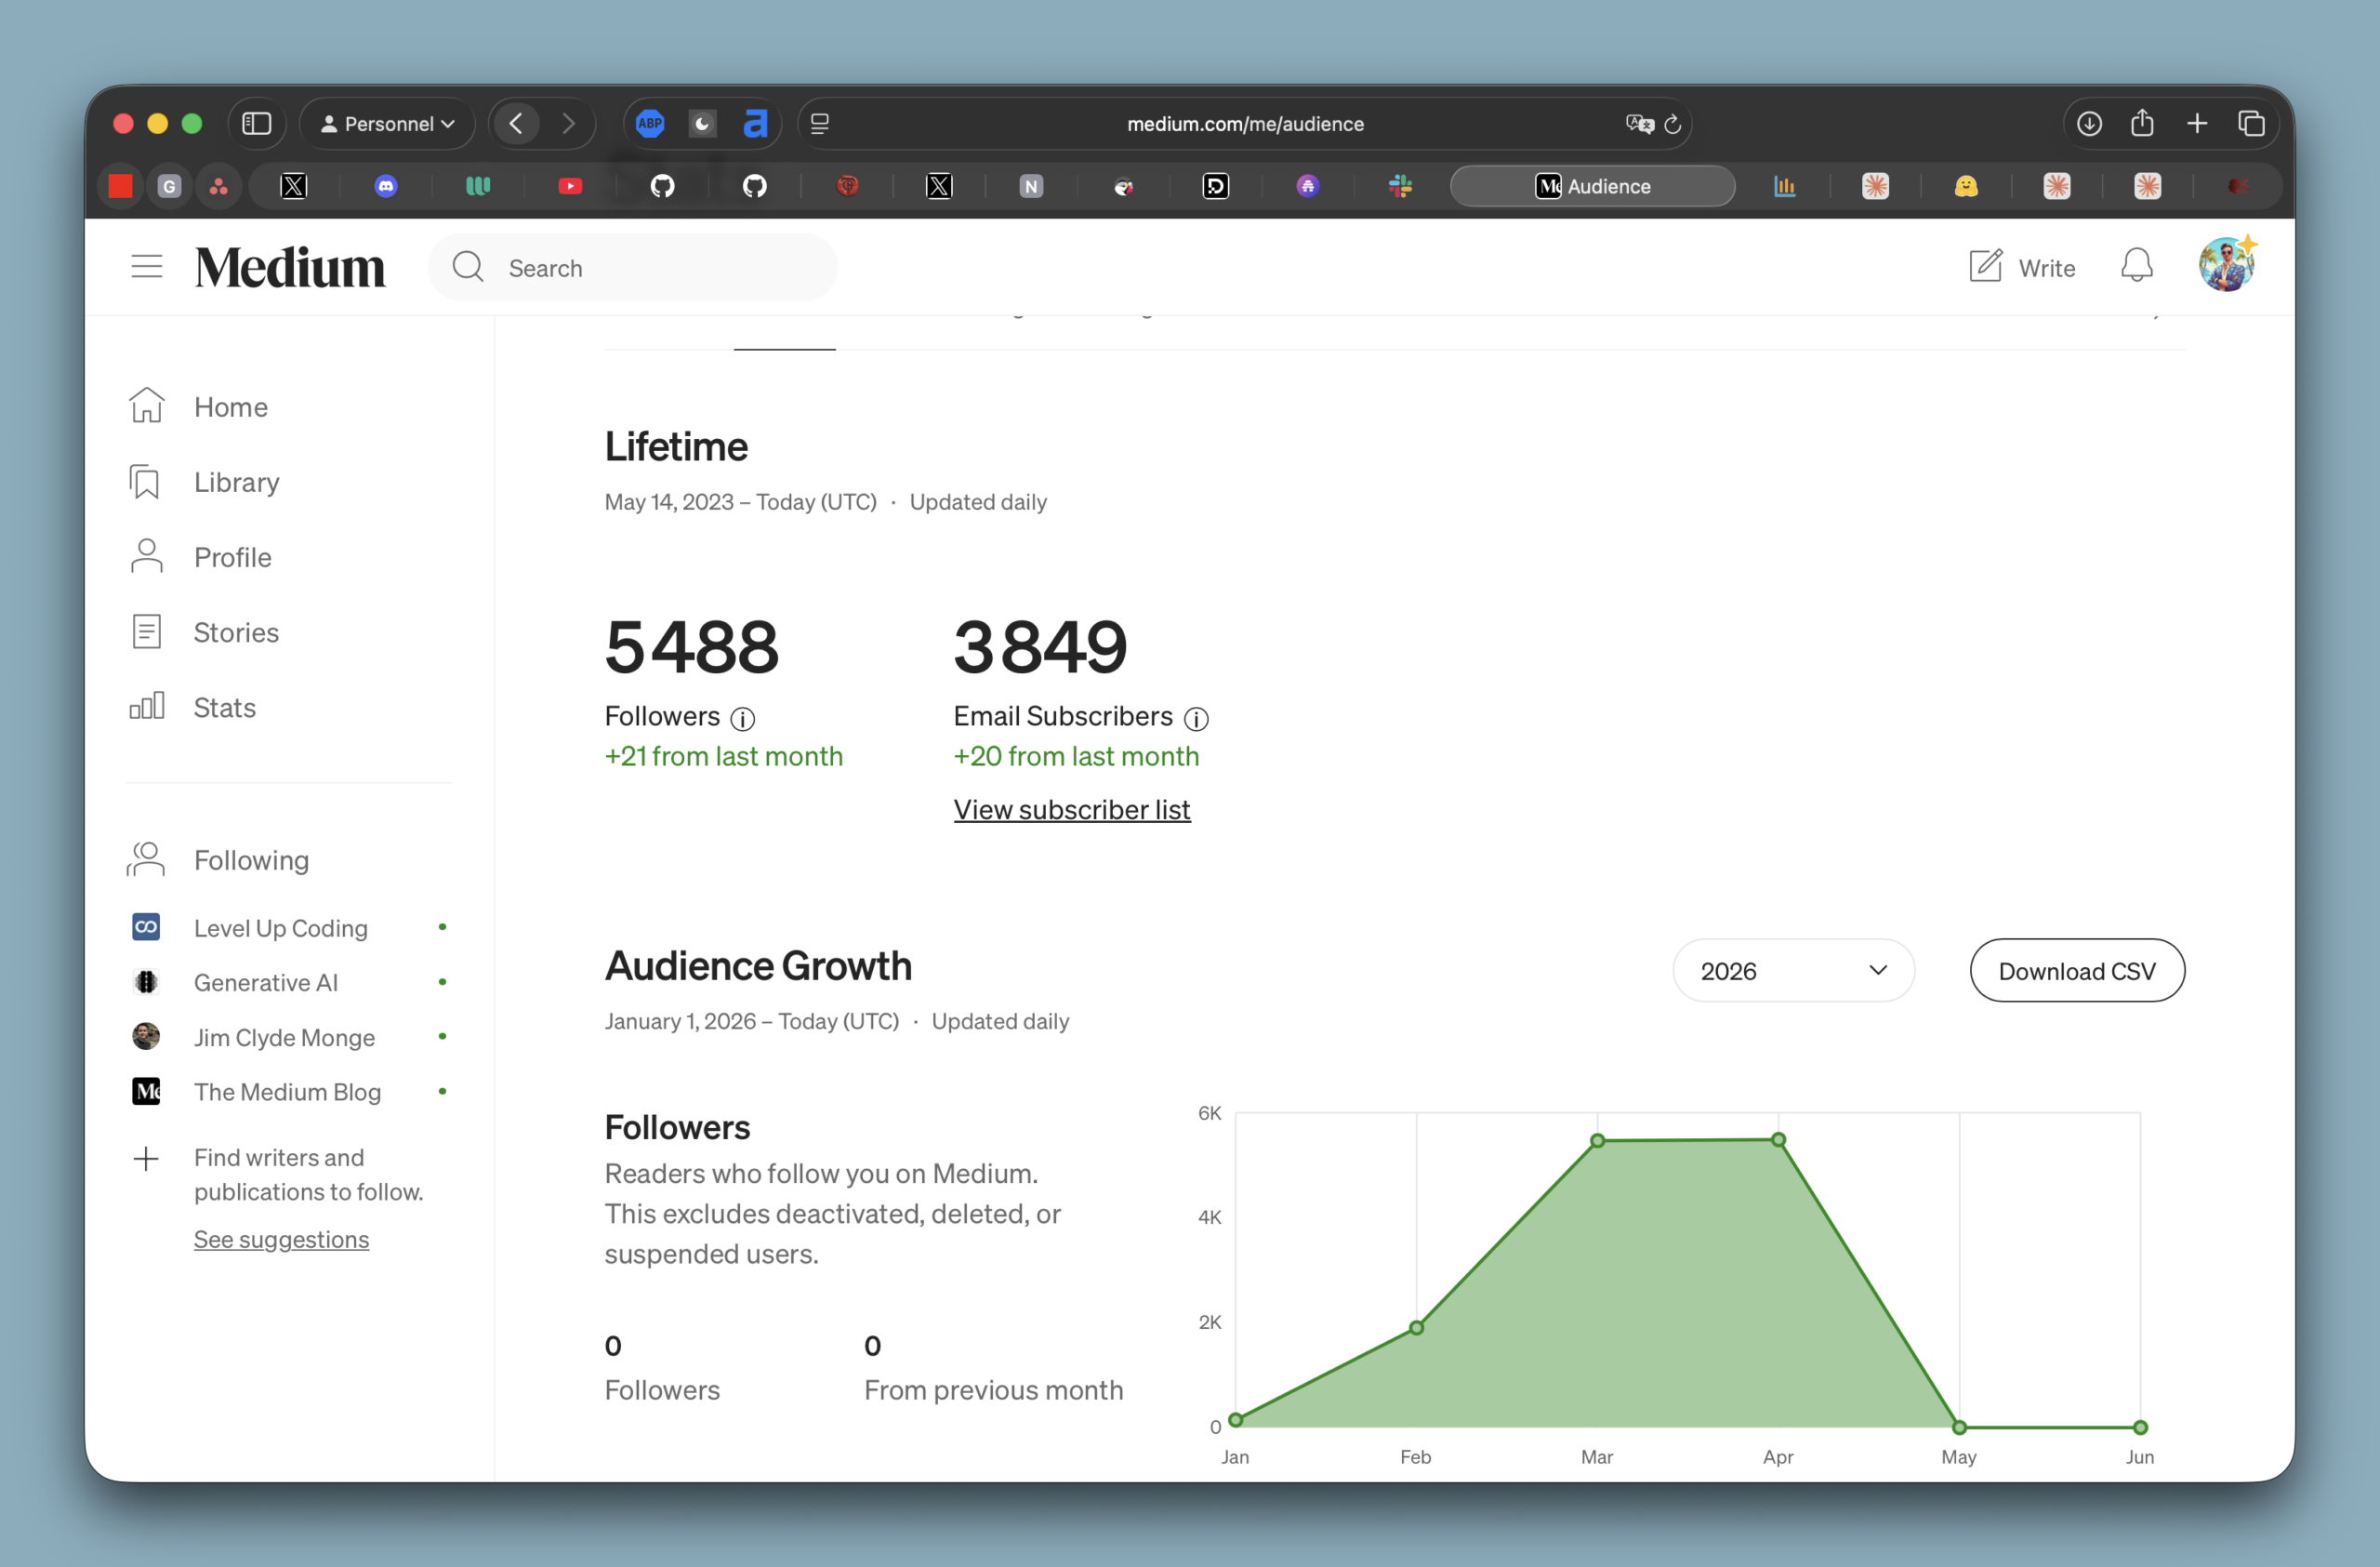This screenshot has height=1567, width=2380.
Task: Open the blue 'a' extension
Action: tap(755, 124)
